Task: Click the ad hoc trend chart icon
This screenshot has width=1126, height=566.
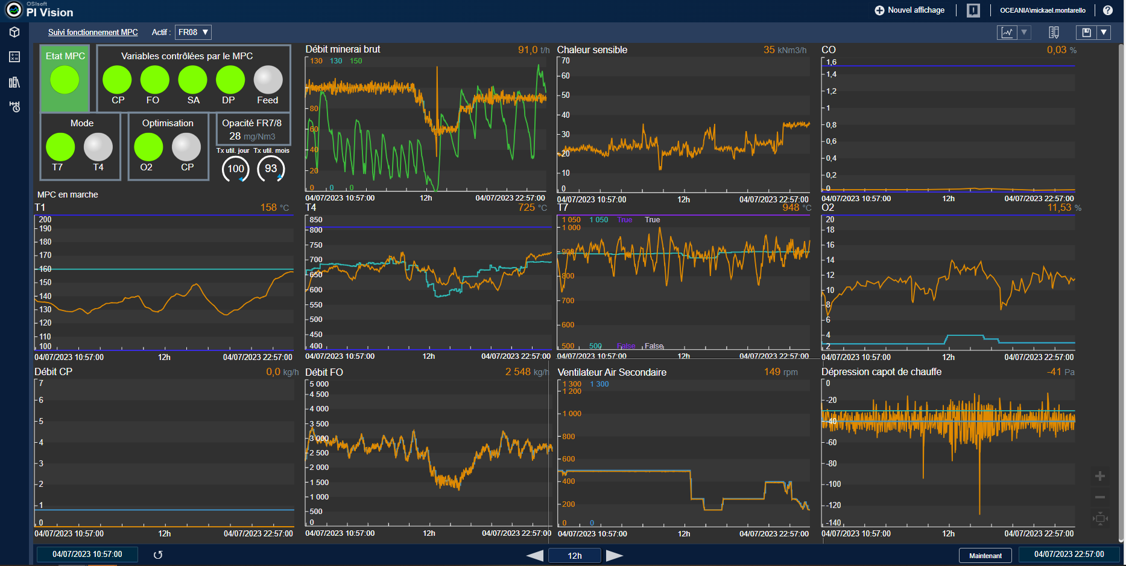Action: 1007,33
